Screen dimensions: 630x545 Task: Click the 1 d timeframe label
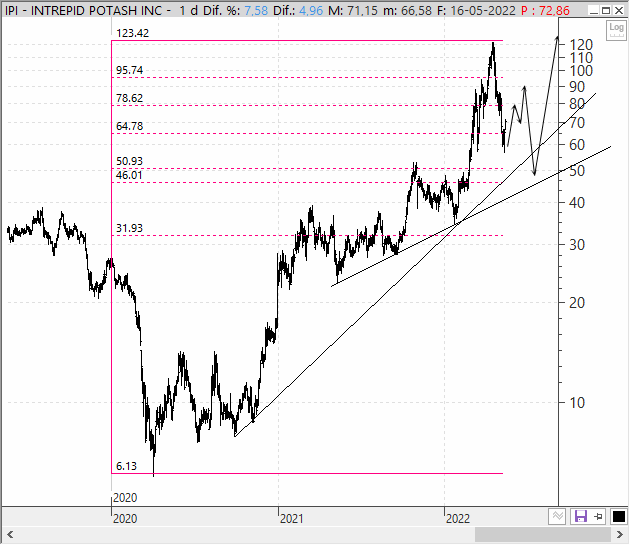(x=189, y=10)
